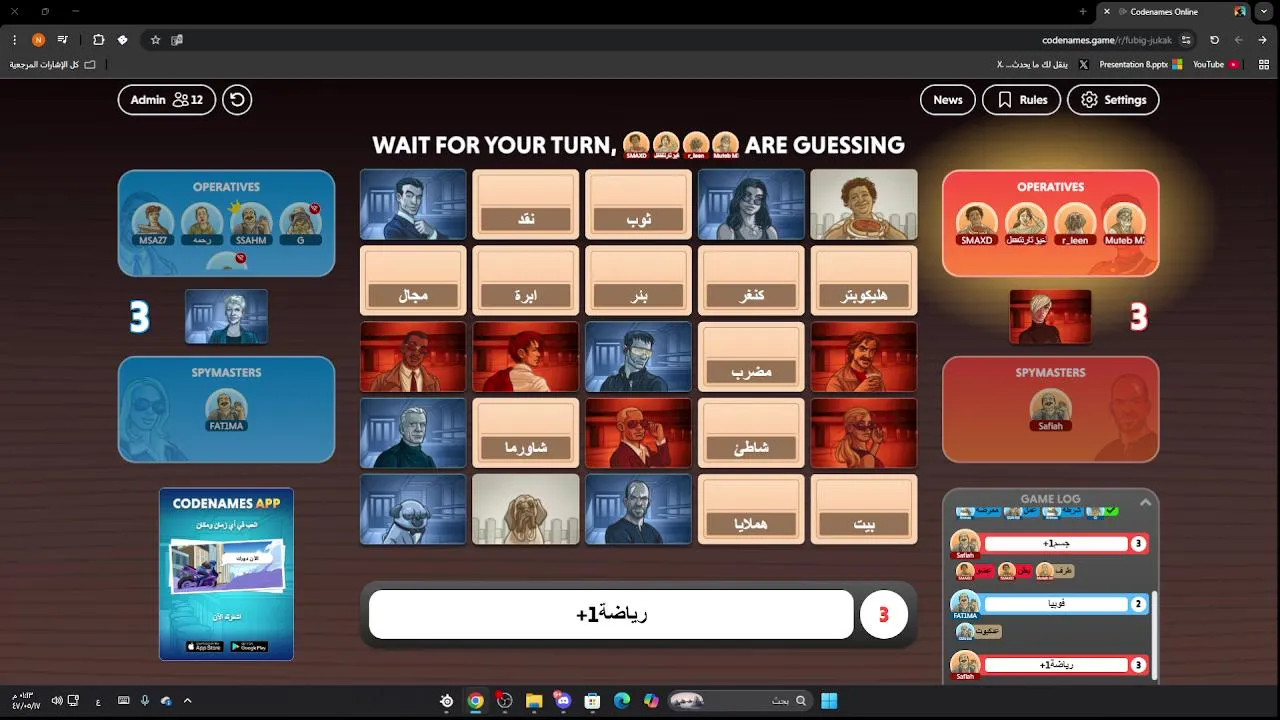Collapse the Game Log panel
Viewport: 1280px width, 720px height.
coord(1146,502)
